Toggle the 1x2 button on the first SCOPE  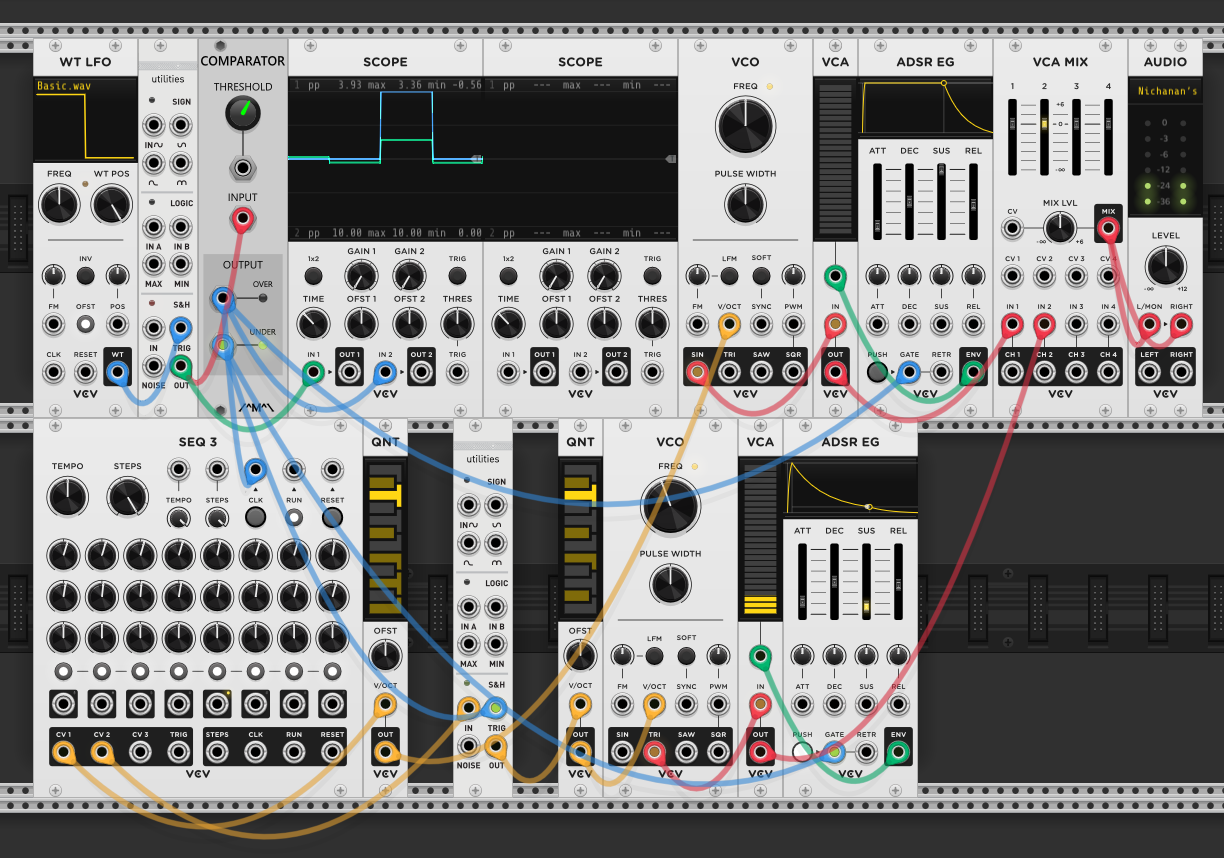(x=313, y=276)
